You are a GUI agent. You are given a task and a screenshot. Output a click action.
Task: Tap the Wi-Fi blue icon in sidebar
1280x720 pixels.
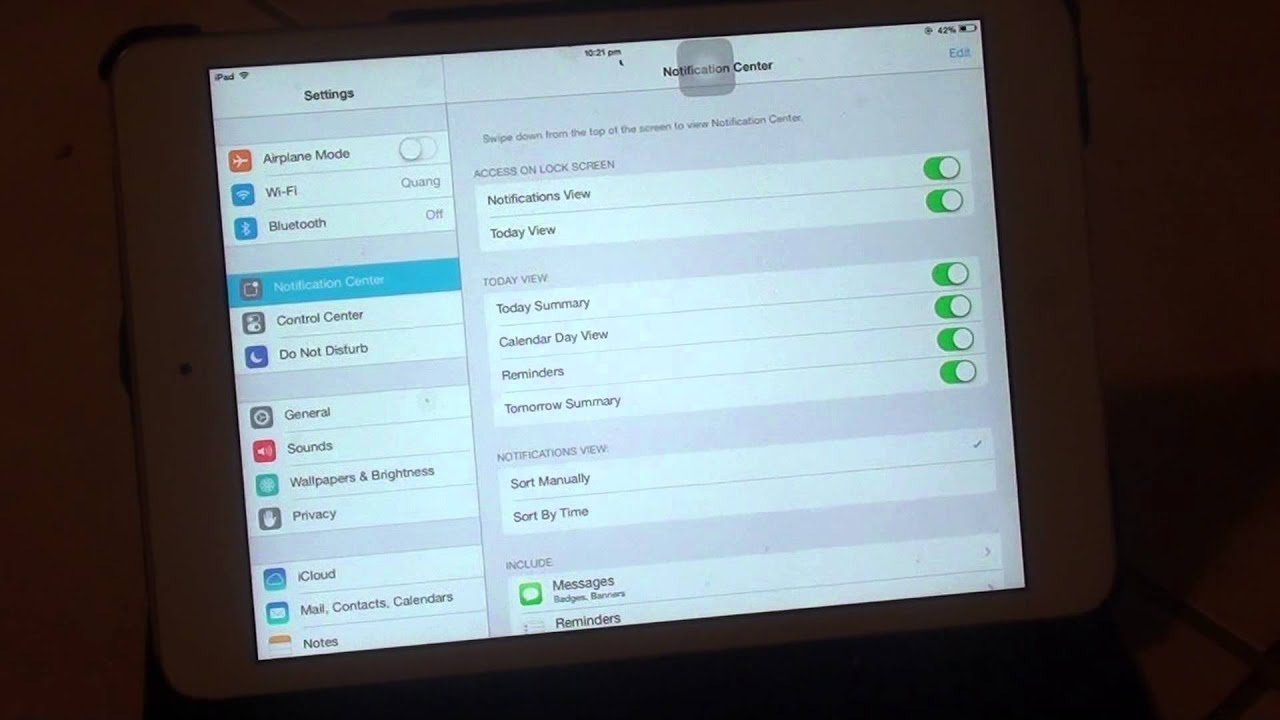coord(243,195)
